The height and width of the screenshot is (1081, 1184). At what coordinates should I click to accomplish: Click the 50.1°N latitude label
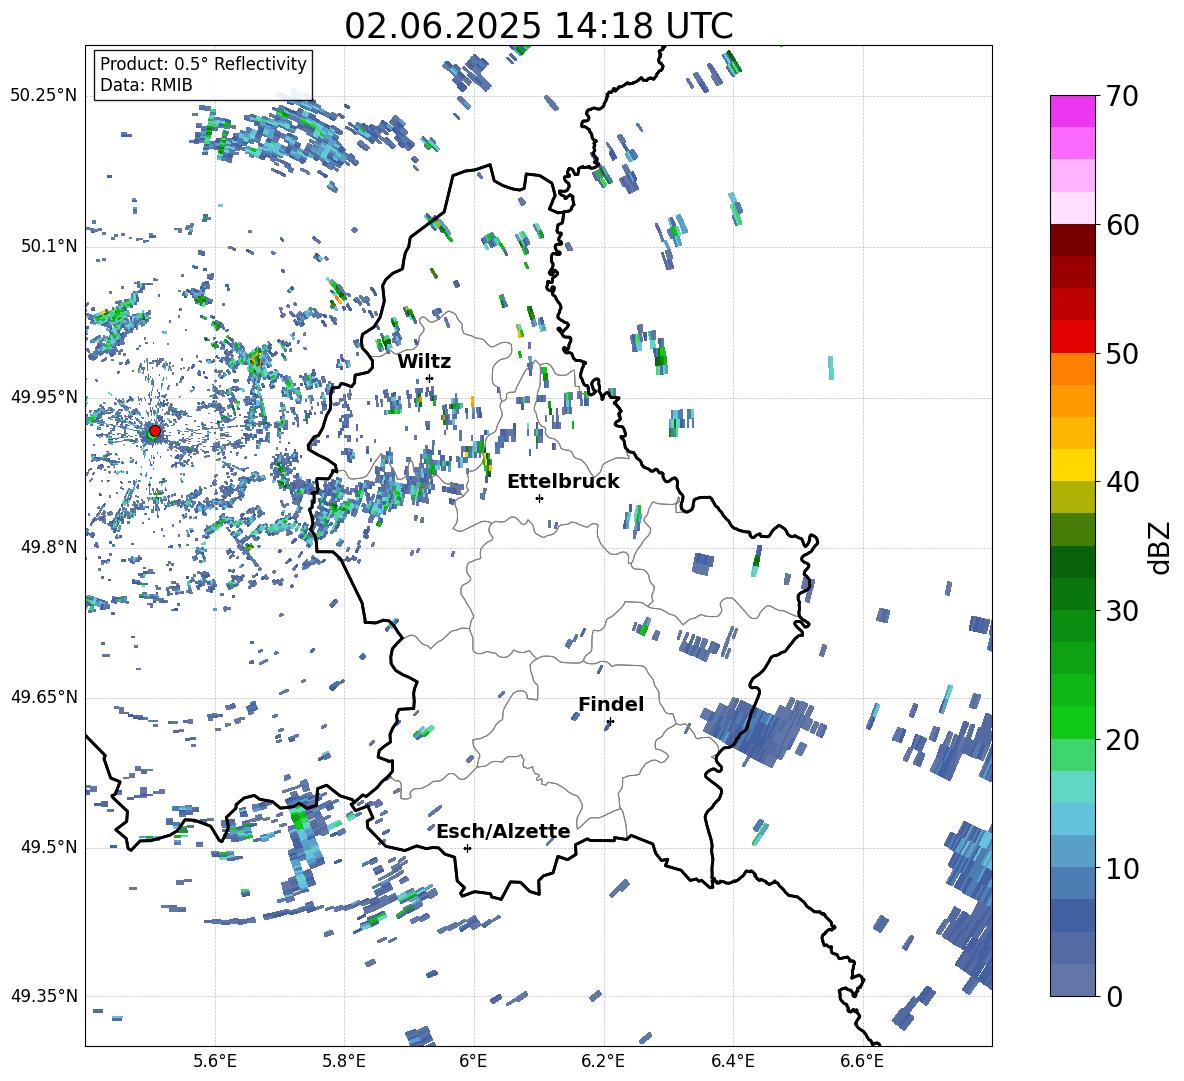coord(49,246)
